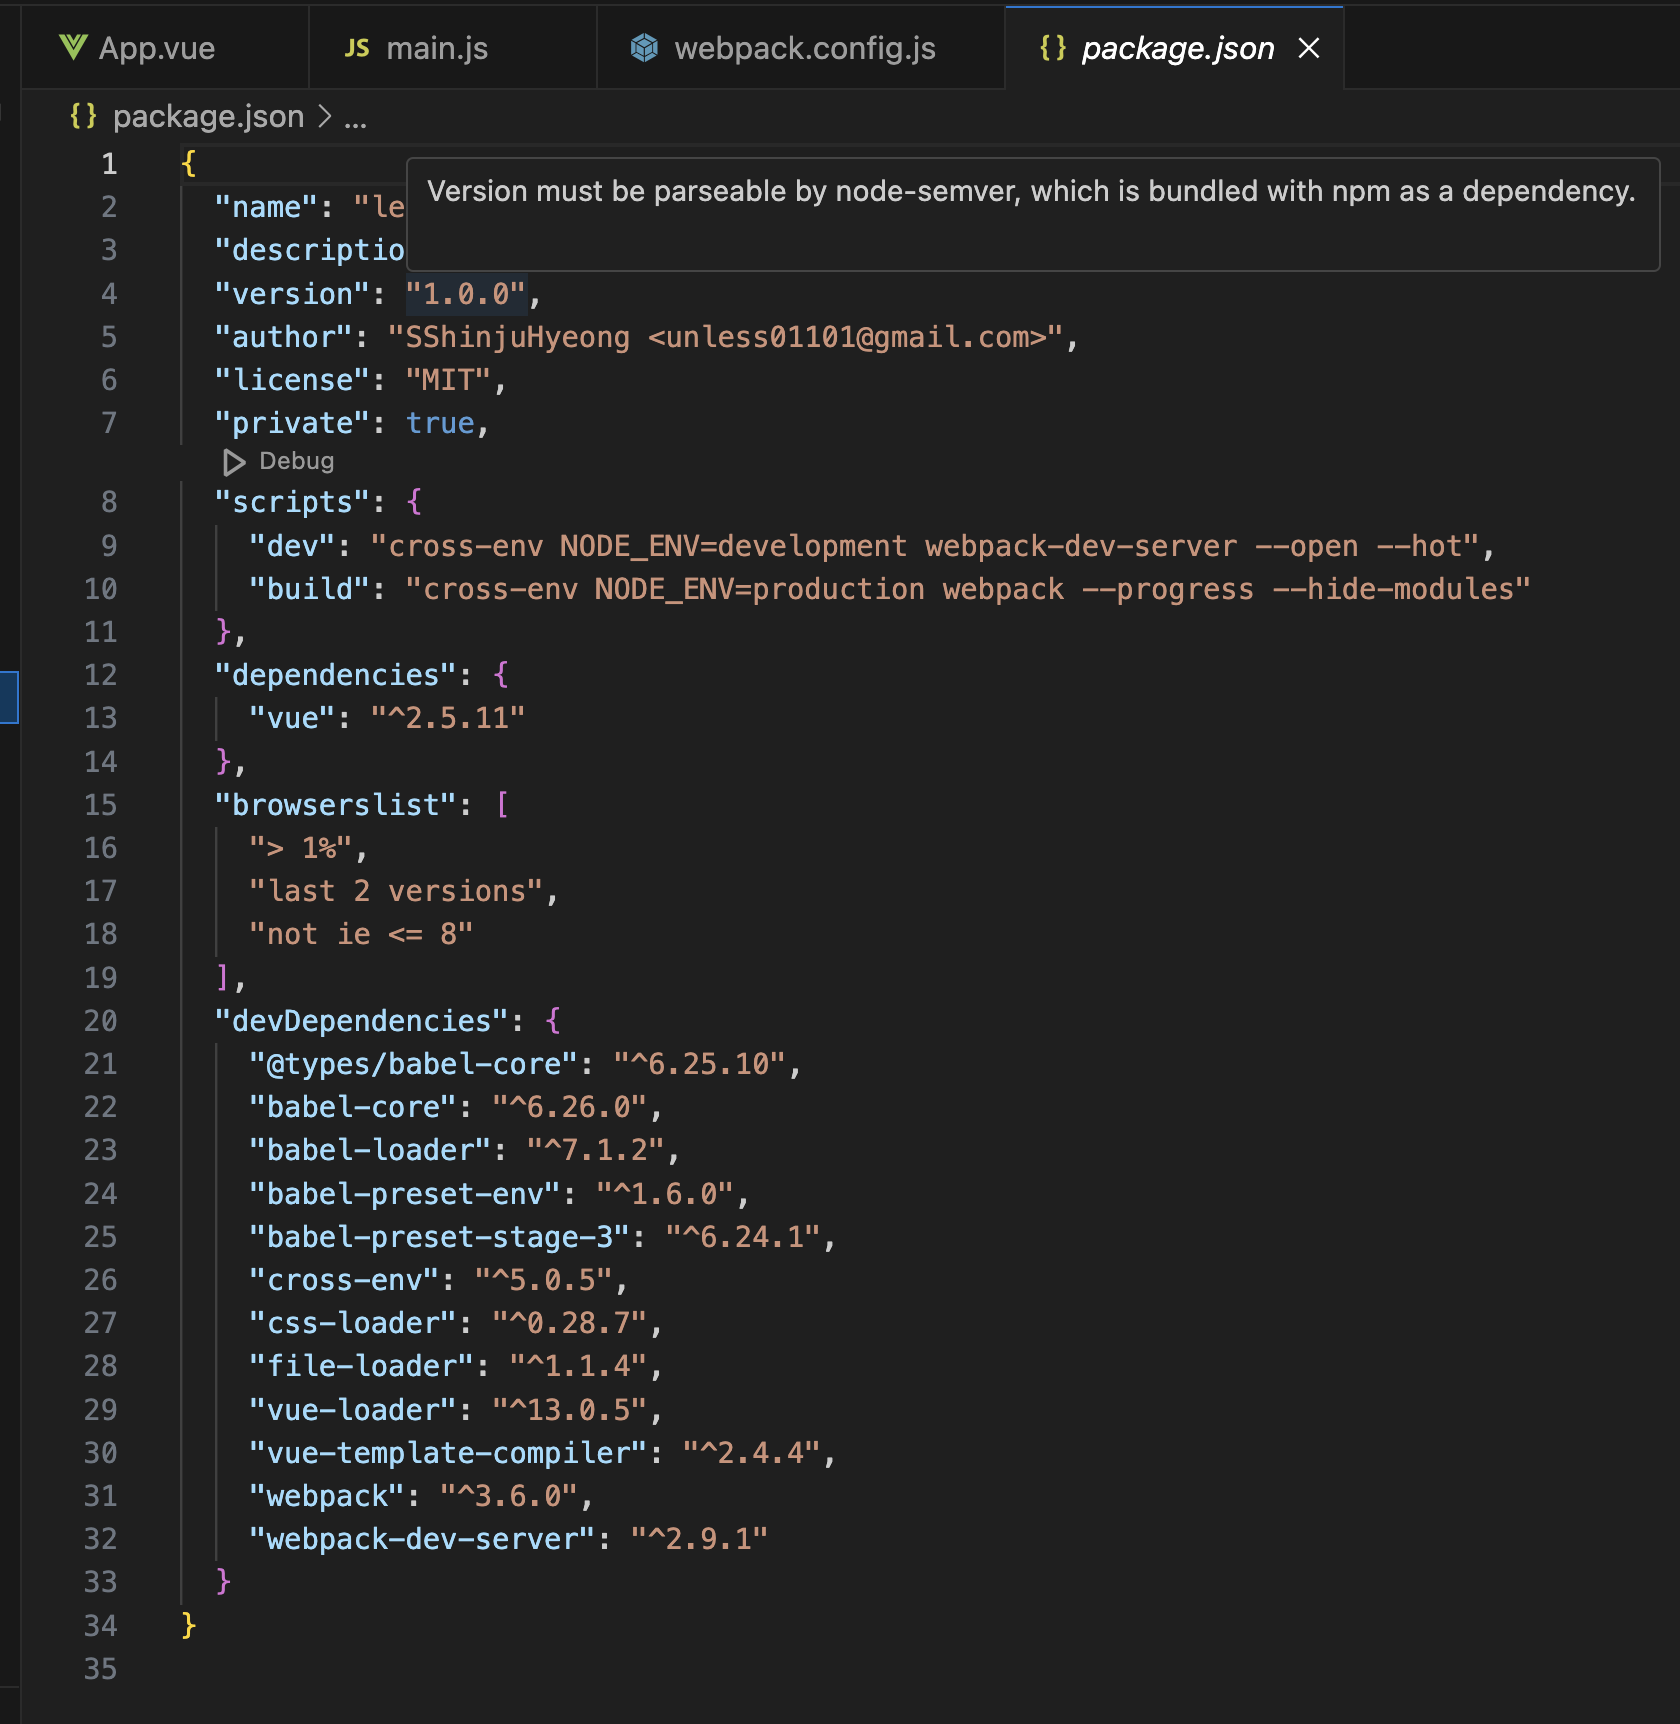Click the "vue" dependency version ^2.5.11
Screen dimensions: 1680x1724
coord(448,718)
